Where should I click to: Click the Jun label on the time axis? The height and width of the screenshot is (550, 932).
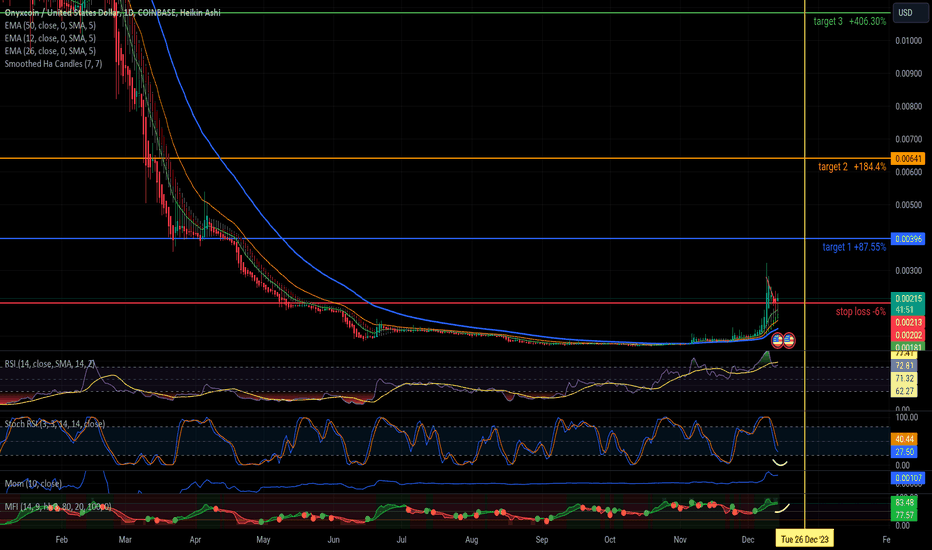tap(333, 539)
